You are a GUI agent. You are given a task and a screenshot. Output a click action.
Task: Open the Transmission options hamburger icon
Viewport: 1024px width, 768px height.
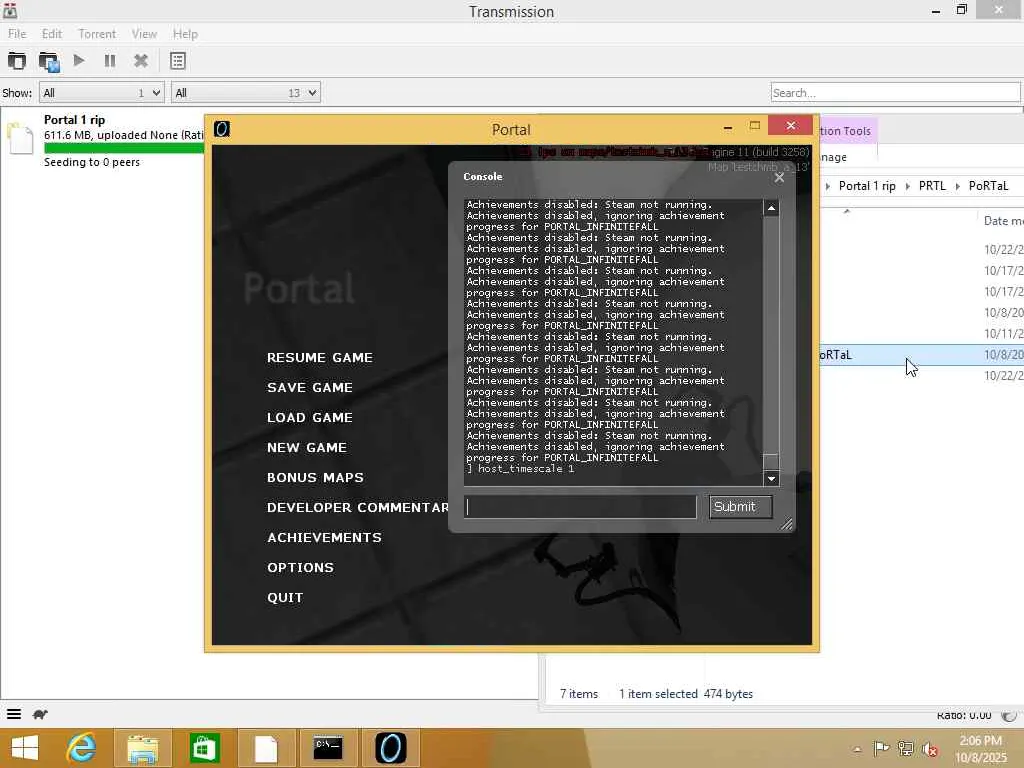14,714
